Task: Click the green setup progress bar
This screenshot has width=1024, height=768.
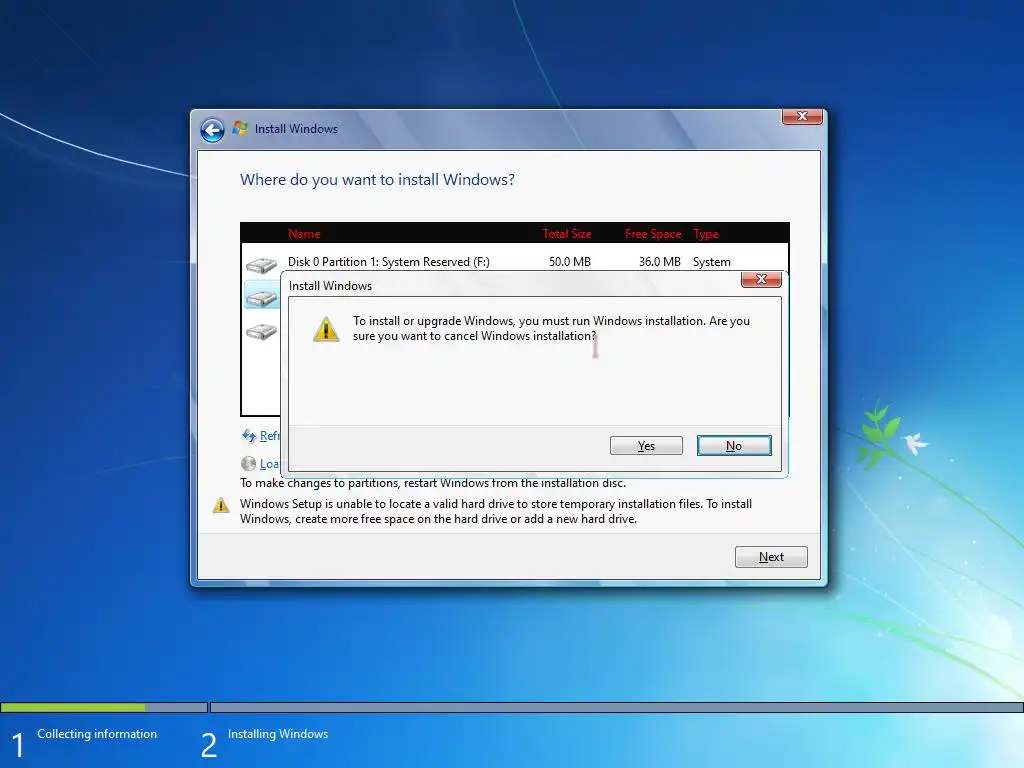Action: point(73,707)
